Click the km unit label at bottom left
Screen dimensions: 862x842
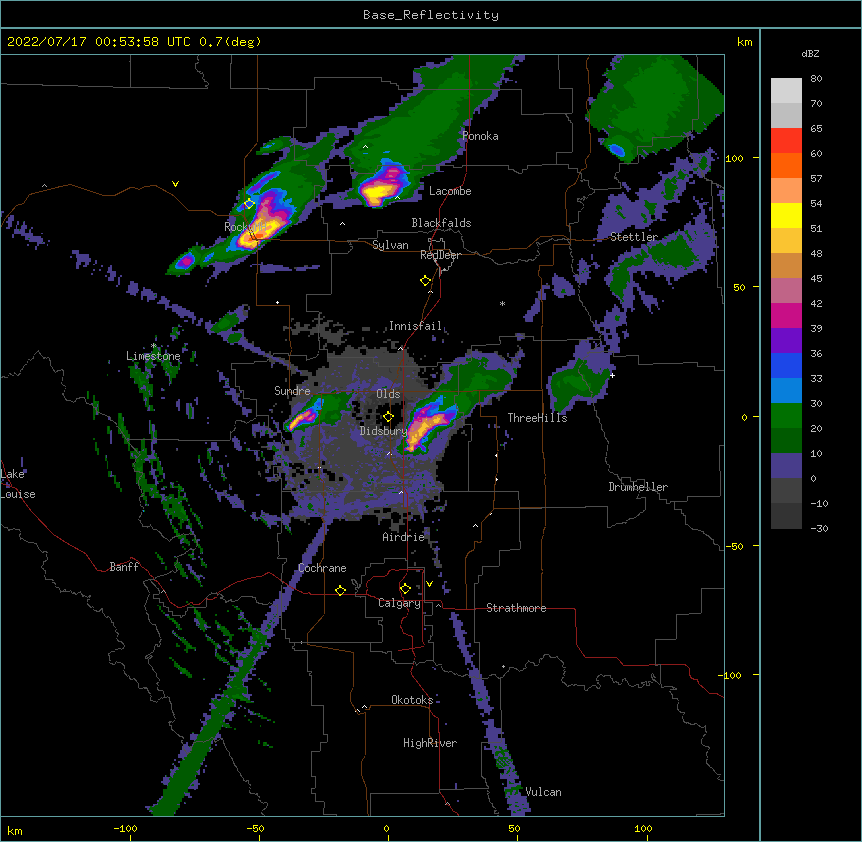[15, 831]
